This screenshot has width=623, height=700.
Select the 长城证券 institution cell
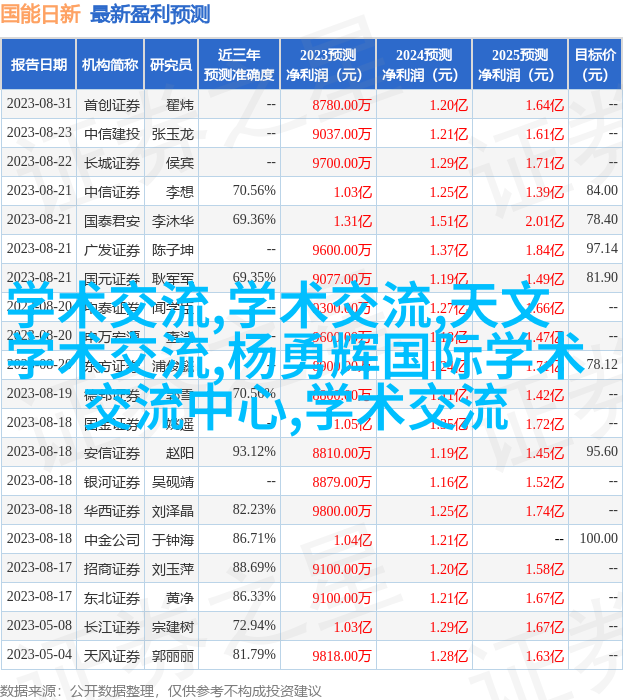tap(112, 163)
